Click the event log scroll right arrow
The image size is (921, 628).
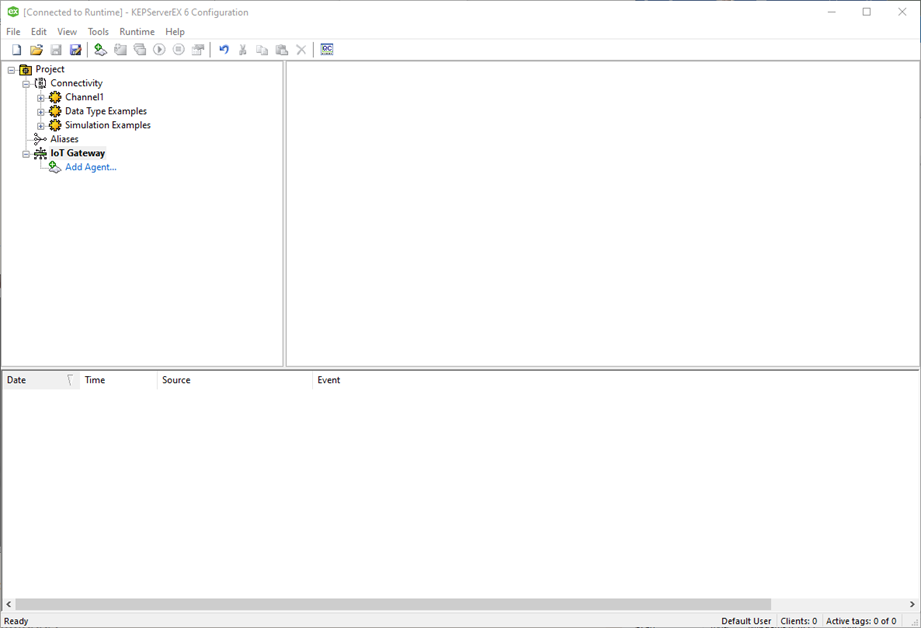[912, 605]
